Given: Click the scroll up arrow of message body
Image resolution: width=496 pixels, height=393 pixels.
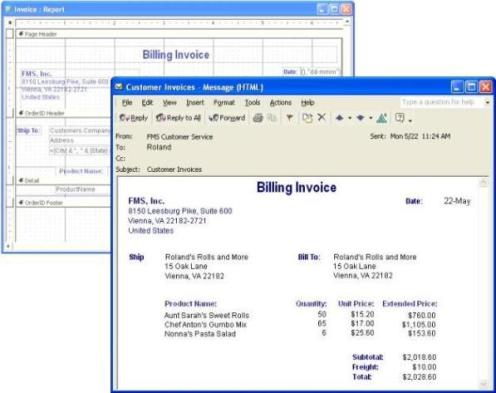Looking at the screenshot, I should (483, 183).
